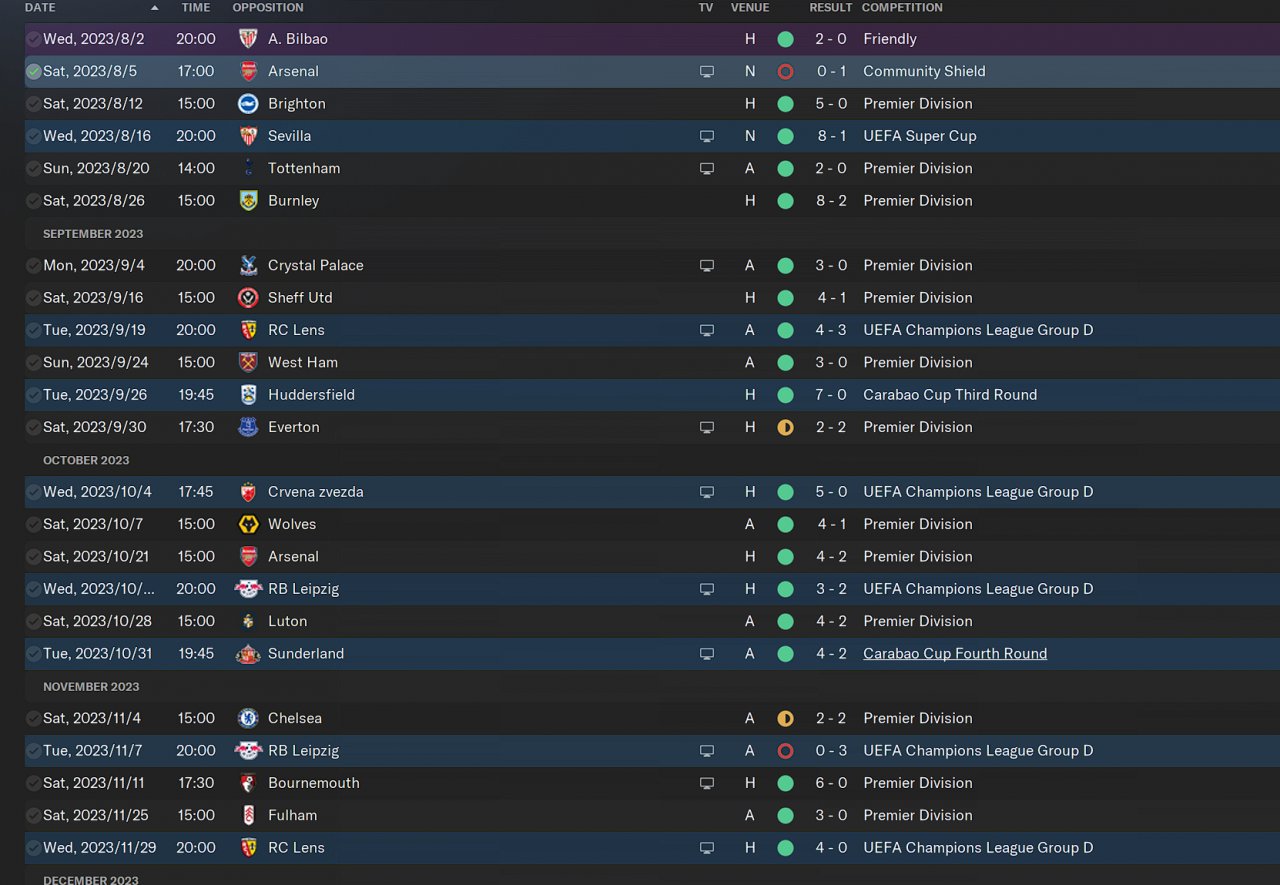Click the Tottenham club badge
Screen dimensions: 1280x885
248,168
